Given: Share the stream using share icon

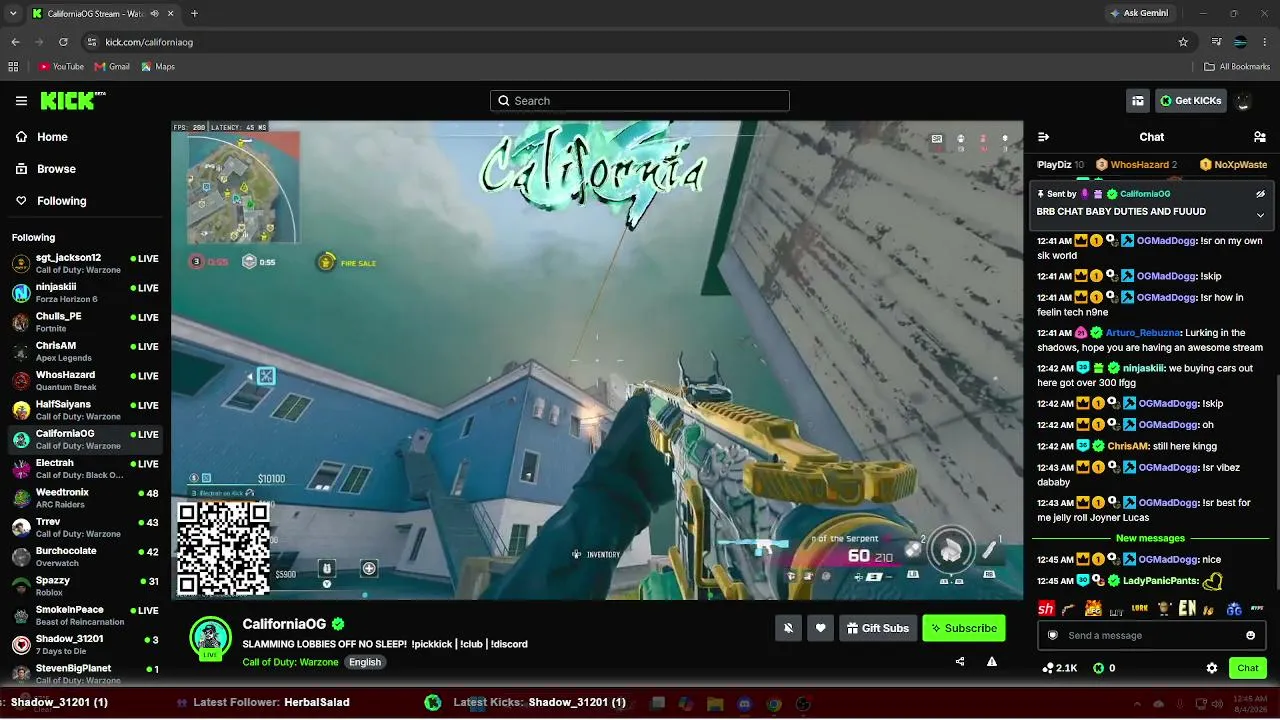Looking at the screenshot, I should click(960, 661).
